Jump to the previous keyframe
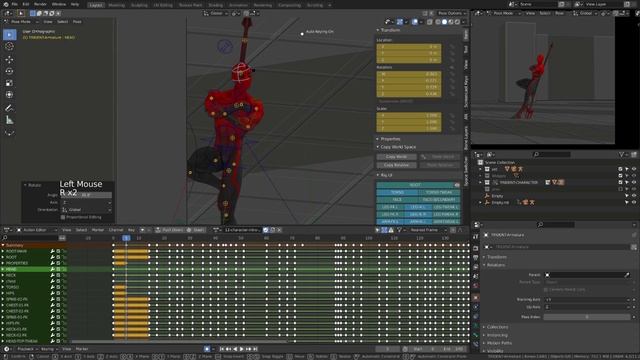Image resolution: width=640 pixels, height=360 pixels. [x=228, y=349]
